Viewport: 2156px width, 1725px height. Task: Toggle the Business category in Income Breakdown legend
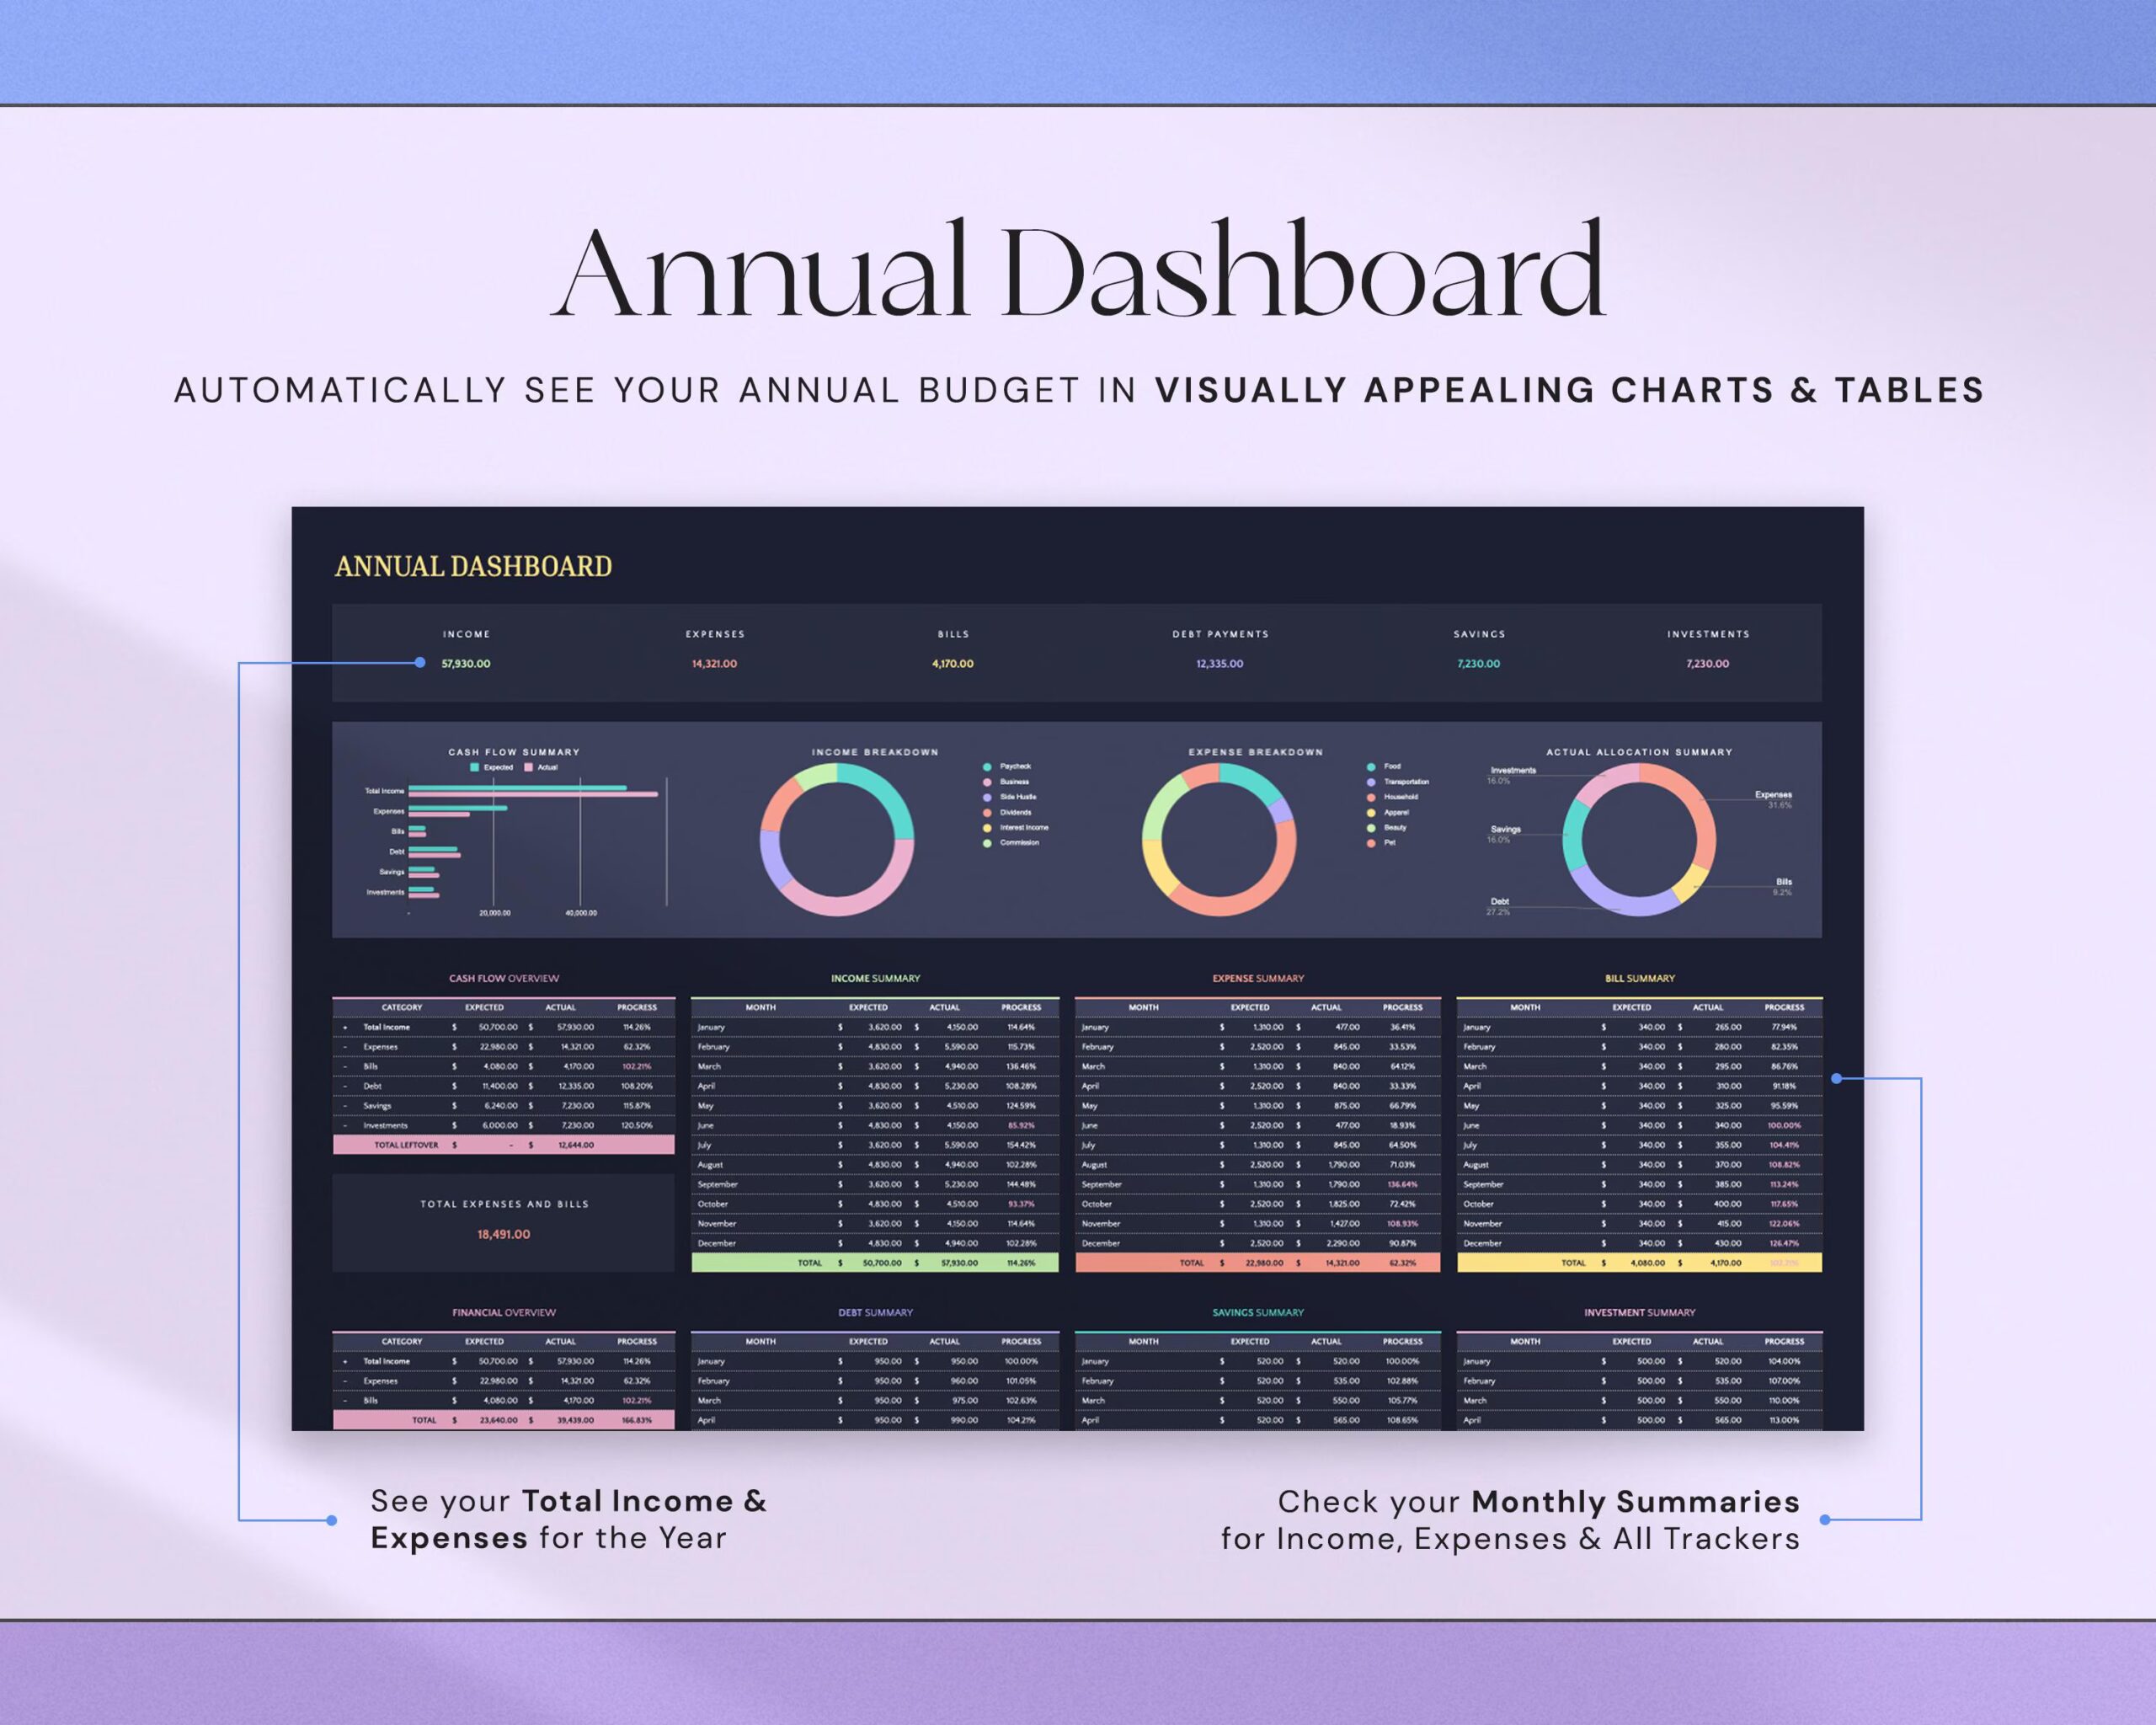pos(987,782)
